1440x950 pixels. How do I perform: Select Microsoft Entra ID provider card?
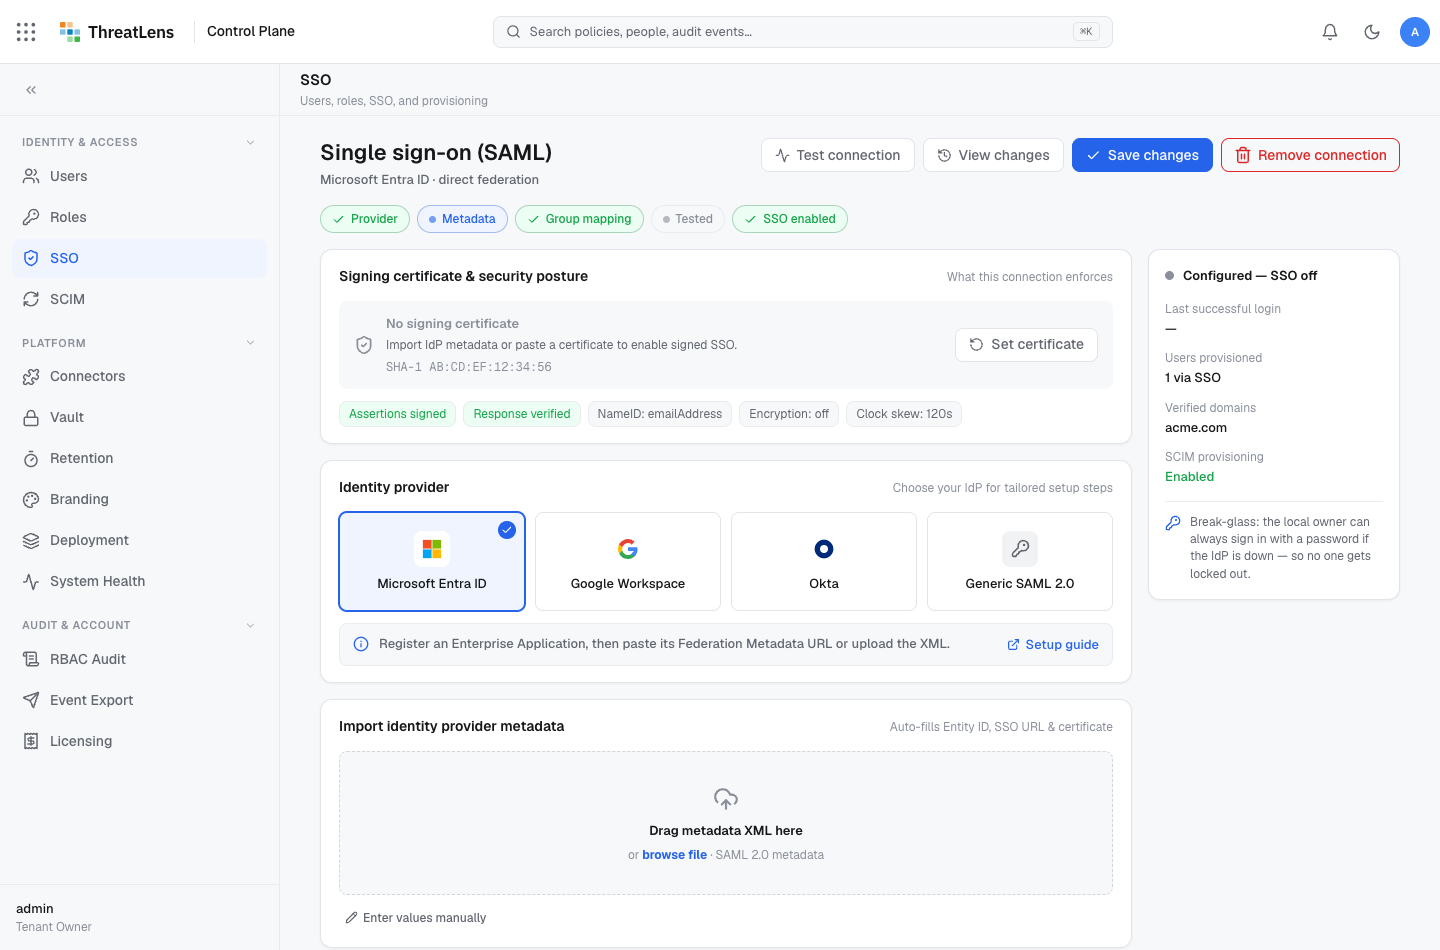(432, 561)
